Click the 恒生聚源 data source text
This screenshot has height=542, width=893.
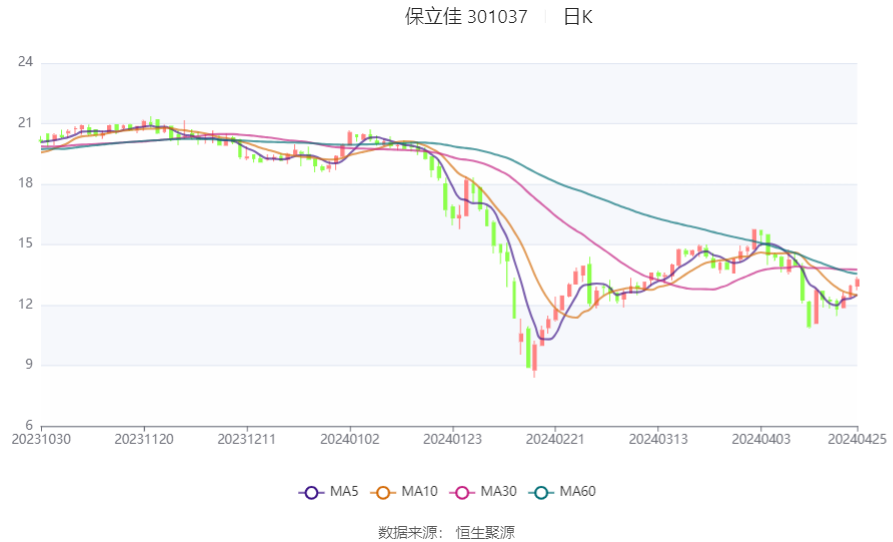point(485,532)
